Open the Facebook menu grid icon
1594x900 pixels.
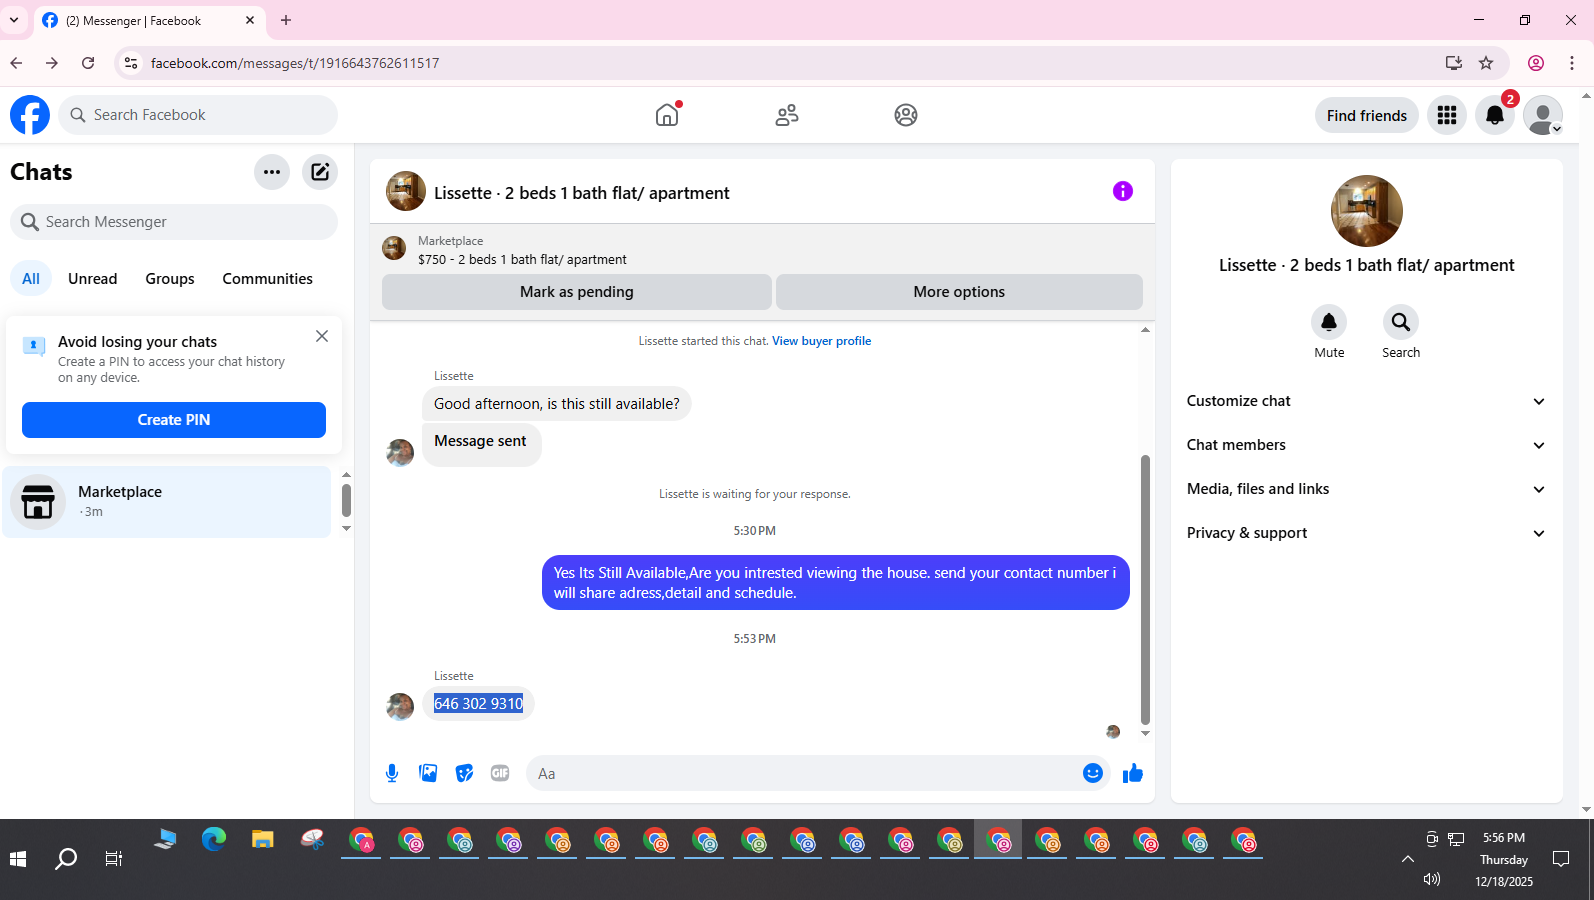click(1447, 115)
